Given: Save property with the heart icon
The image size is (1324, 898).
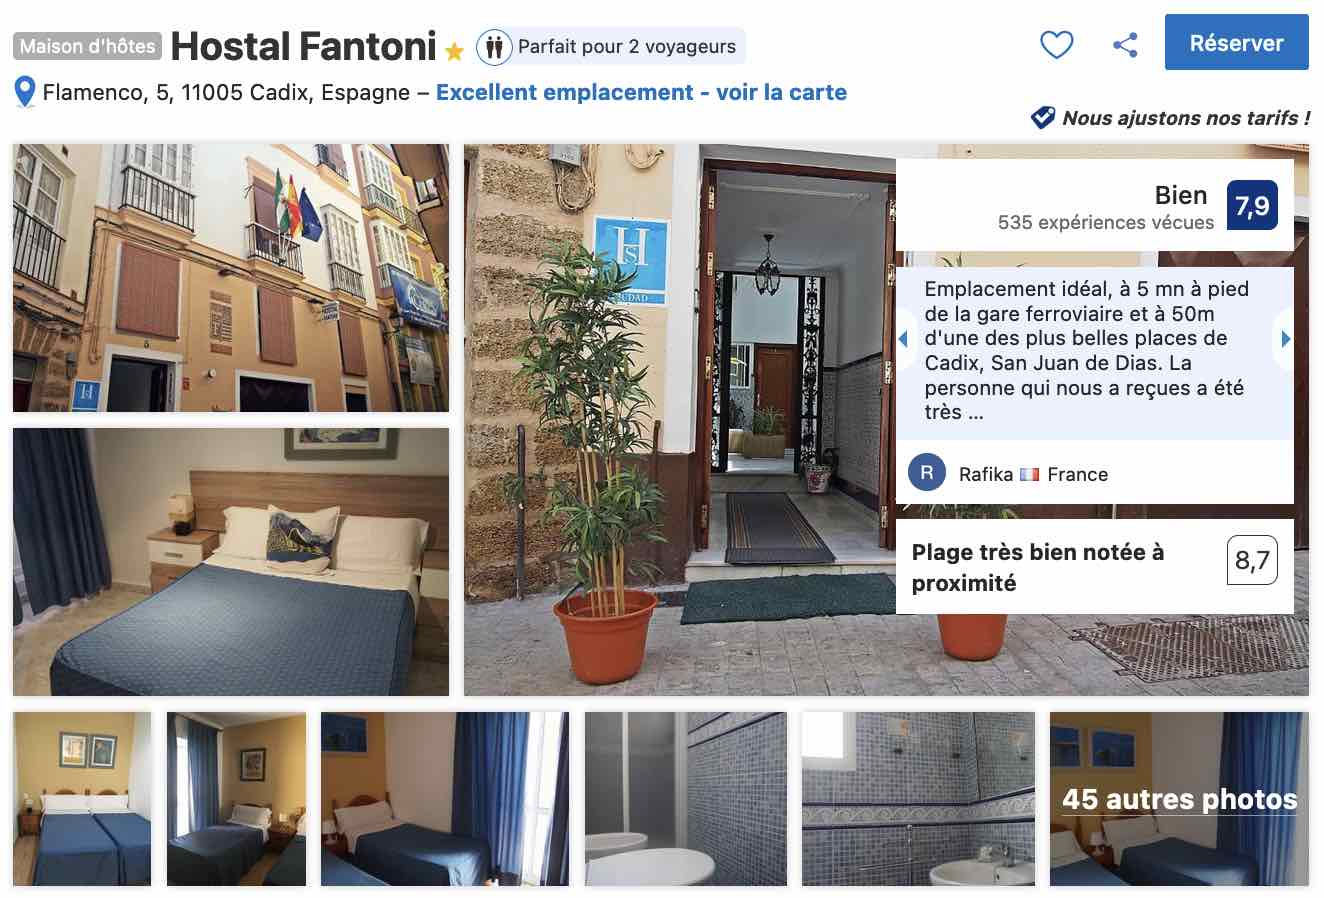Looking at the screenshot, I should pos(1057,45).
